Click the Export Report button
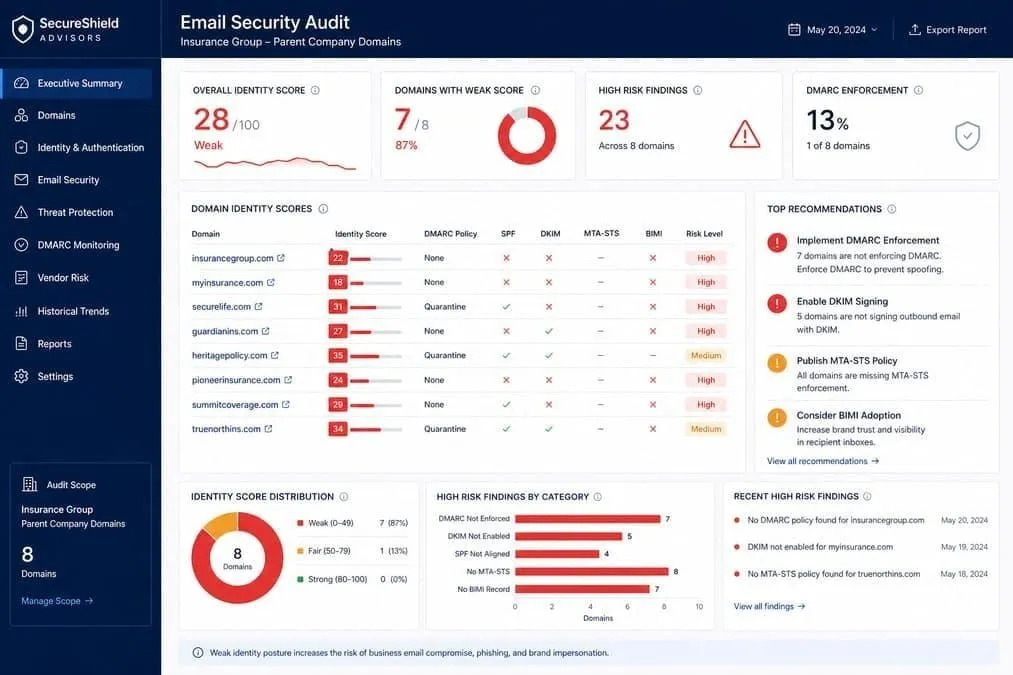This screenshot has height=675, width=1013. [x=947, y=30]
